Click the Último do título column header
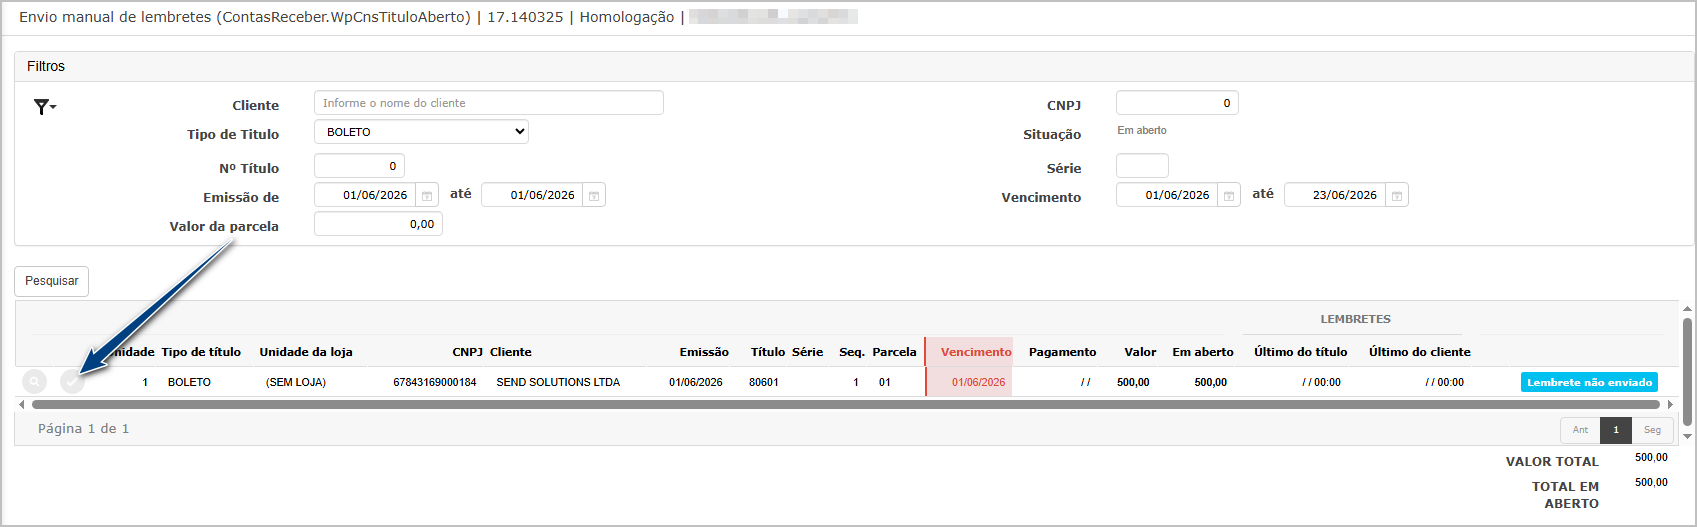1697x527 pixels. (1300, 352)
